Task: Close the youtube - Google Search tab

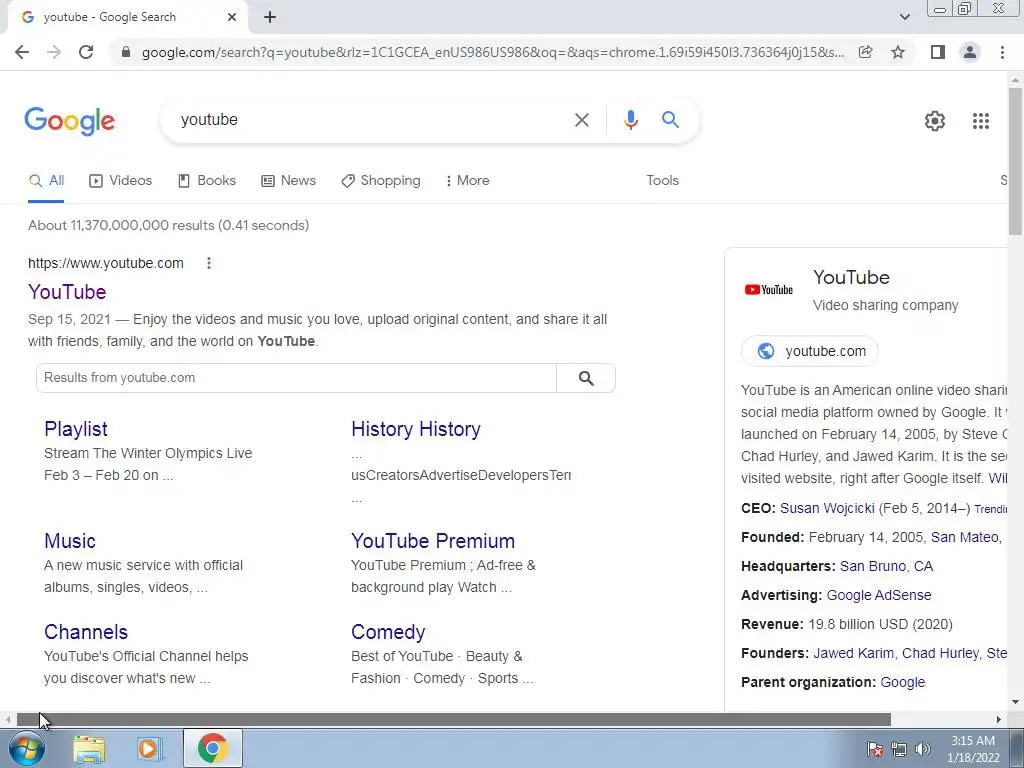Action: (232, 17)
